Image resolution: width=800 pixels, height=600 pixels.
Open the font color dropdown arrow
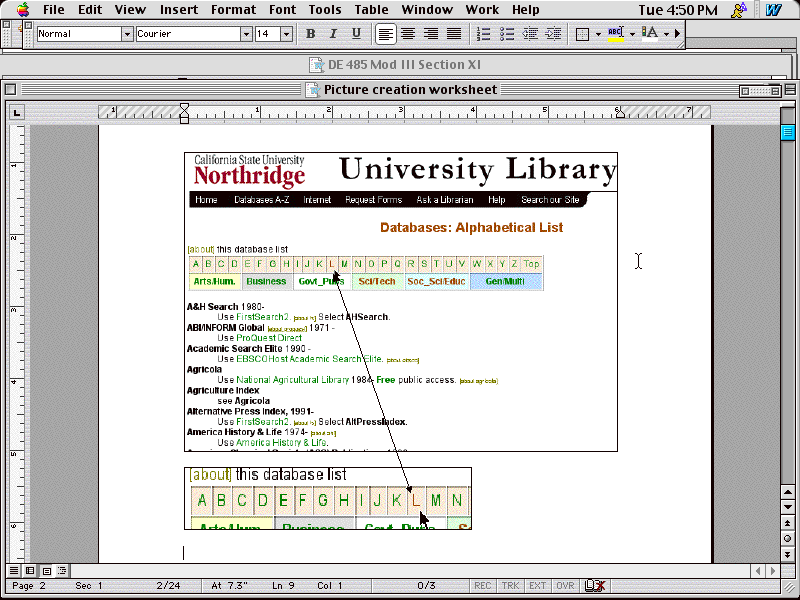666,34
